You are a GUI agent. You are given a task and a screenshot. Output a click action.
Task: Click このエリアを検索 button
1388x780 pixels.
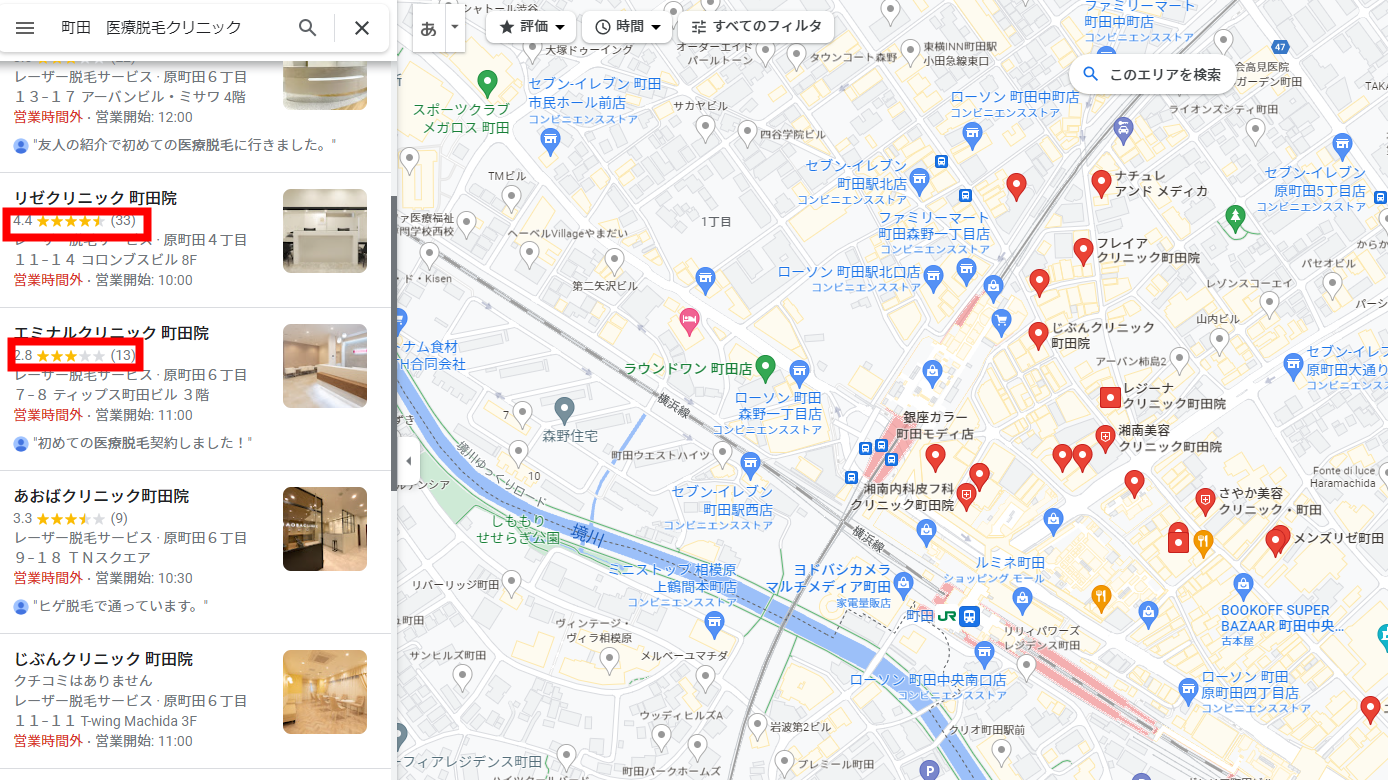pos(1152,74)
